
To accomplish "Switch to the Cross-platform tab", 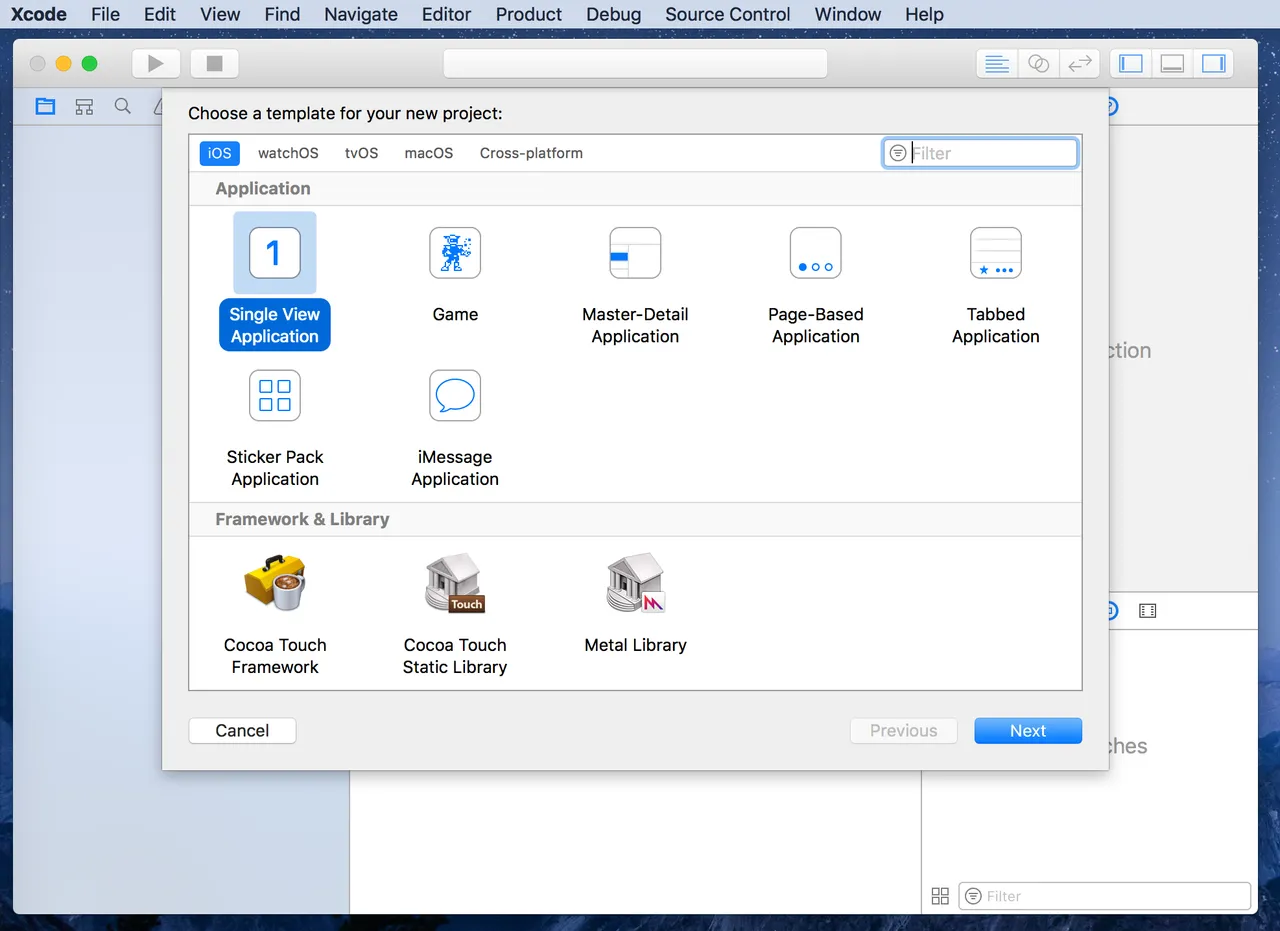I will pyautogui.click(x=531, y=153).
